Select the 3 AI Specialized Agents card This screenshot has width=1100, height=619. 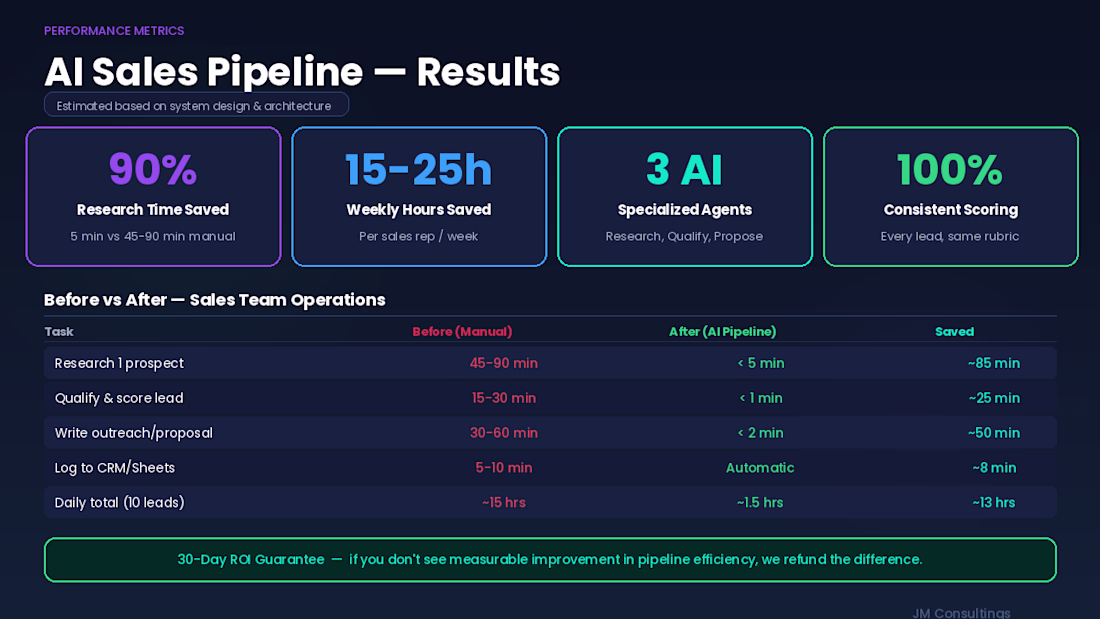click(685, 197)
